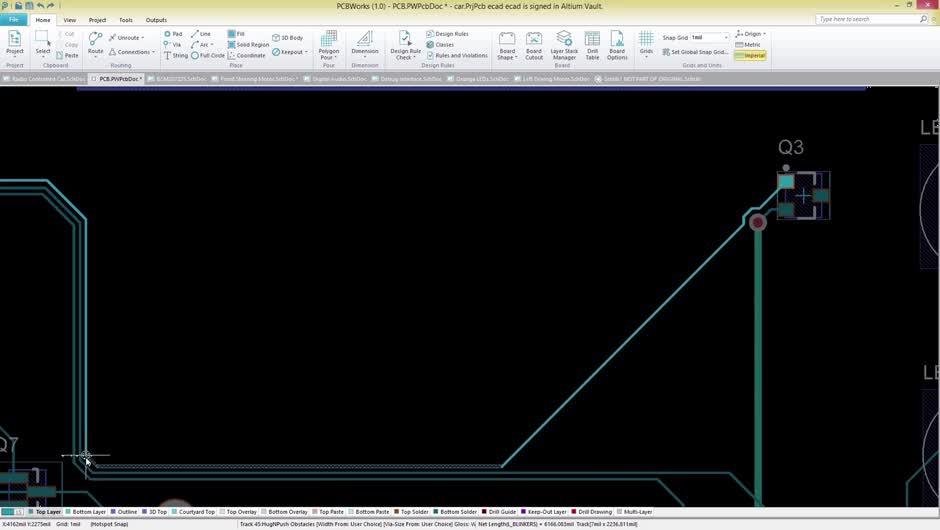Viewport: 940px width, 530px height.
Task: Switch to the Outputs ribbon tab
Action: 156,20
